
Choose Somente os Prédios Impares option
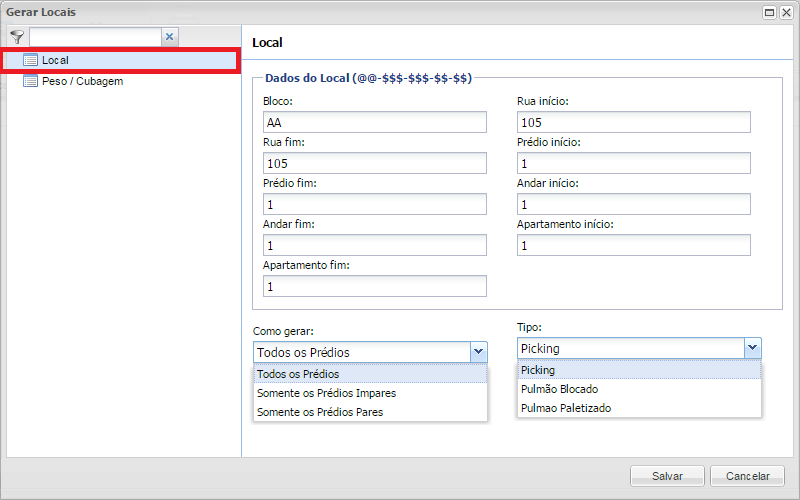tap(326, 393)
